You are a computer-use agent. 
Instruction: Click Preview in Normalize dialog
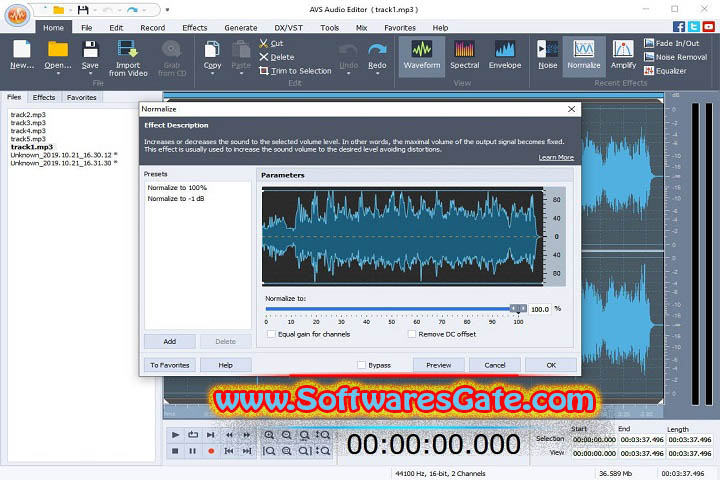439,365
